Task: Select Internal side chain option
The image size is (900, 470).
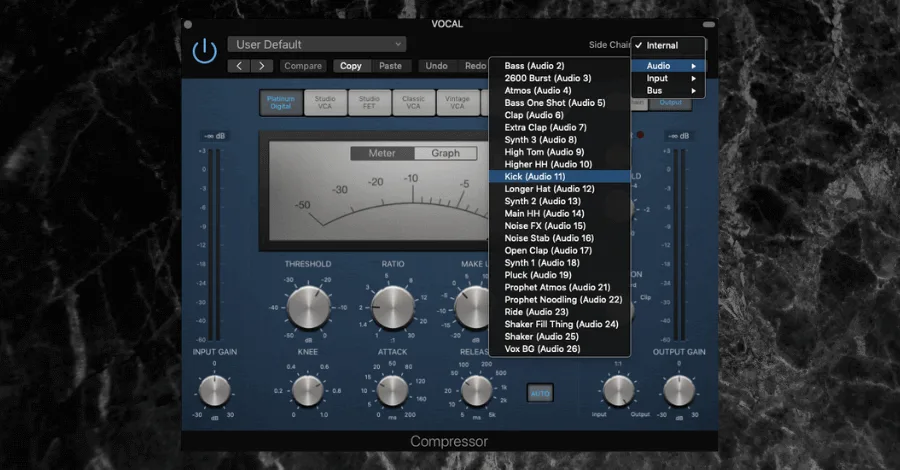Action: (668, 45)
